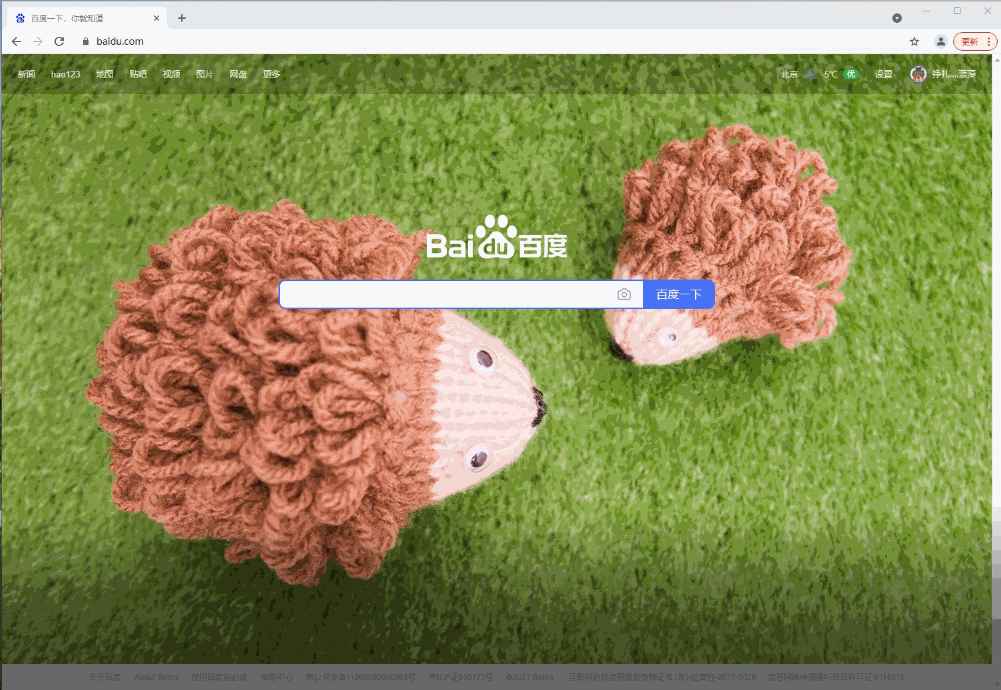
Task: Open the hao123 link
Action: tap(66, 74)
